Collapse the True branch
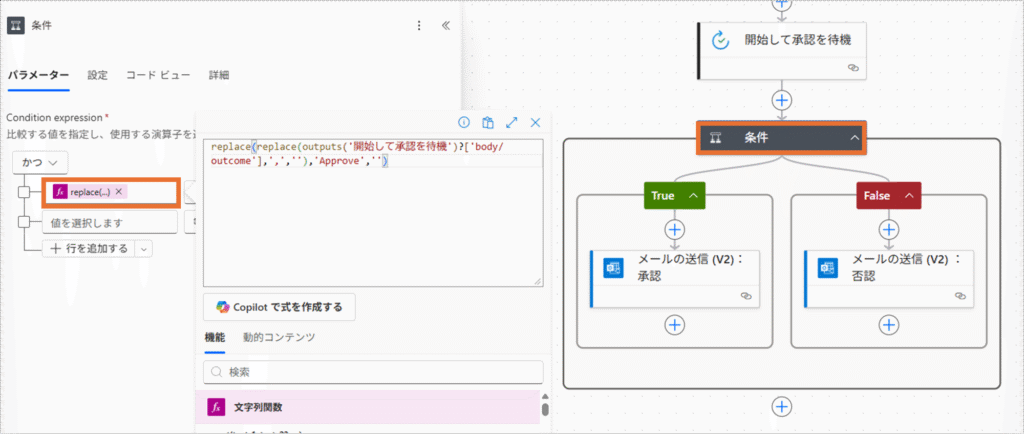This screenshot has height=434, width=1024. click(693, 196)
